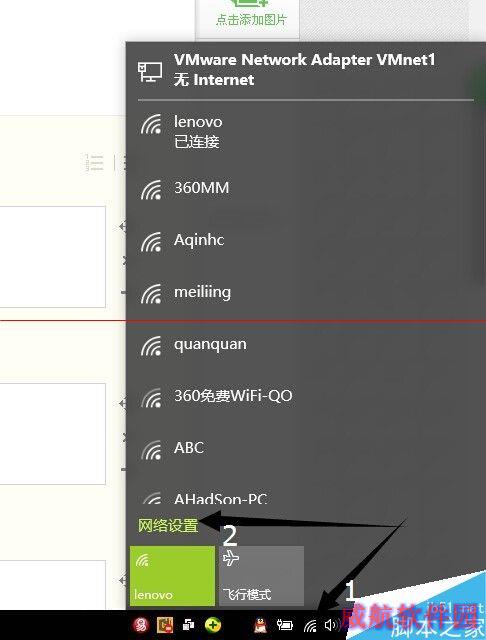Open the green plus taskbar icon
The image size is (486, 640).
[213, 625]
